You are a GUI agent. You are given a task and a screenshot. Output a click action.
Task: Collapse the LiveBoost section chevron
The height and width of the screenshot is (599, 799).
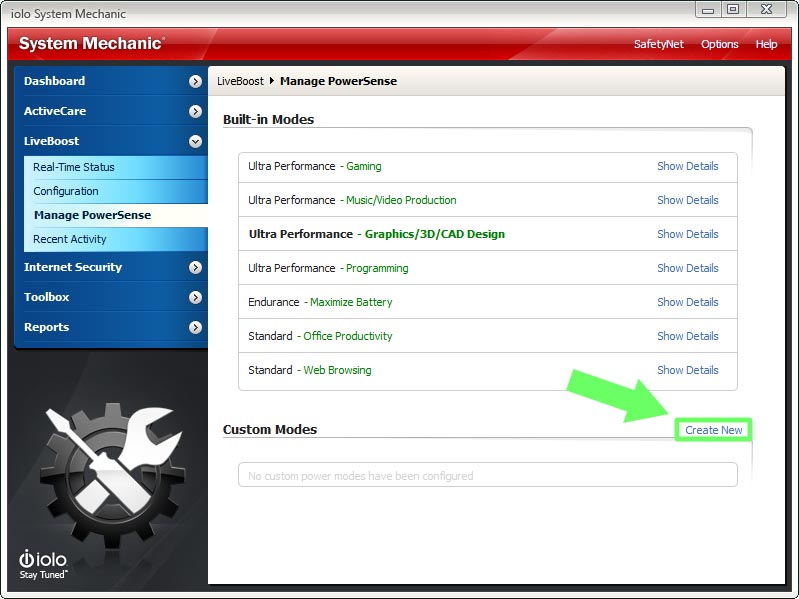tap(195, 142)
